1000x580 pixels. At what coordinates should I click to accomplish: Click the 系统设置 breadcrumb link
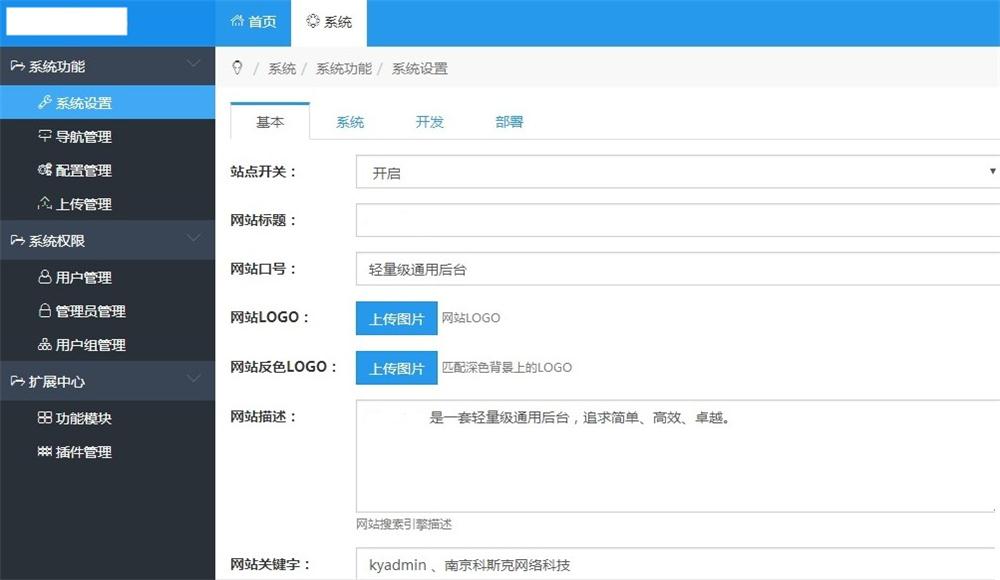(420, 68)
